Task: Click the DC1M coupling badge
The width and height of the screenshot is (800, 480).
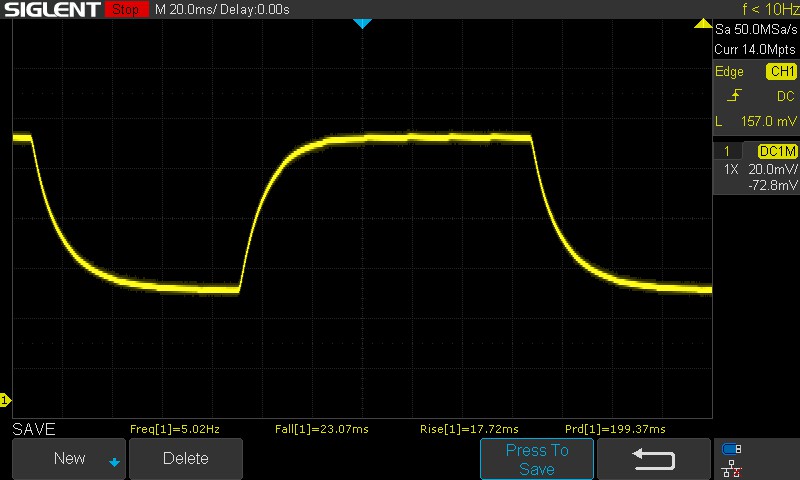Action: (777, 151)
